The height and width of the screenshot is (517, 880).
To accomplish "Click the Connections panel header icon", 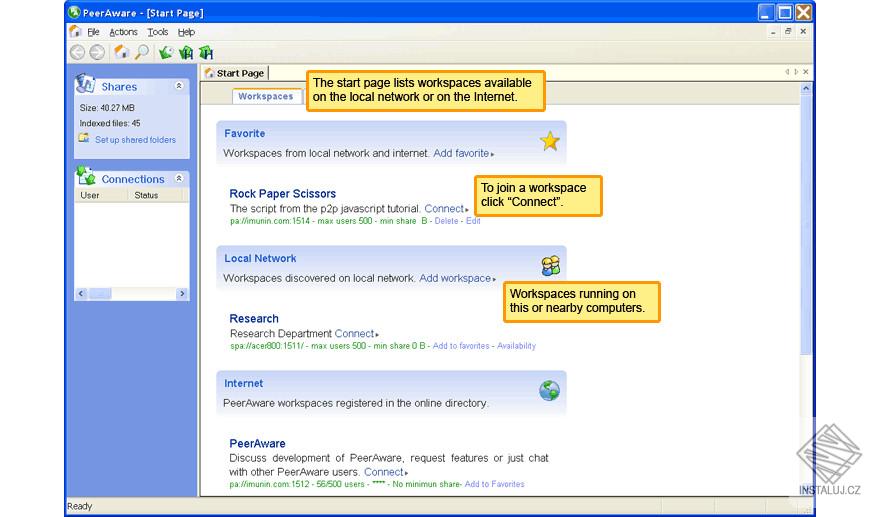I will [86, 176].
